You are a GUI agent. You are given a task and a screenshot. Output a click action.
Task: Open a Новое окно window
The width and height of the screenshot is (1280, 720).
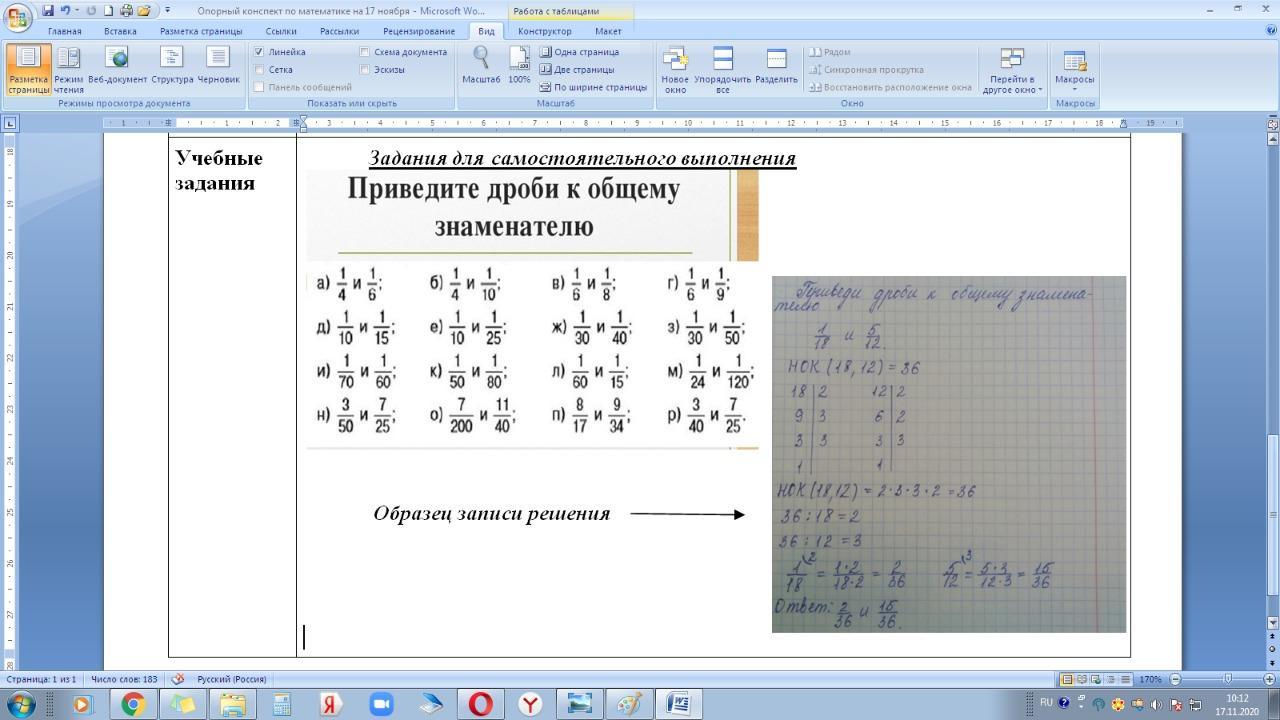675,69
